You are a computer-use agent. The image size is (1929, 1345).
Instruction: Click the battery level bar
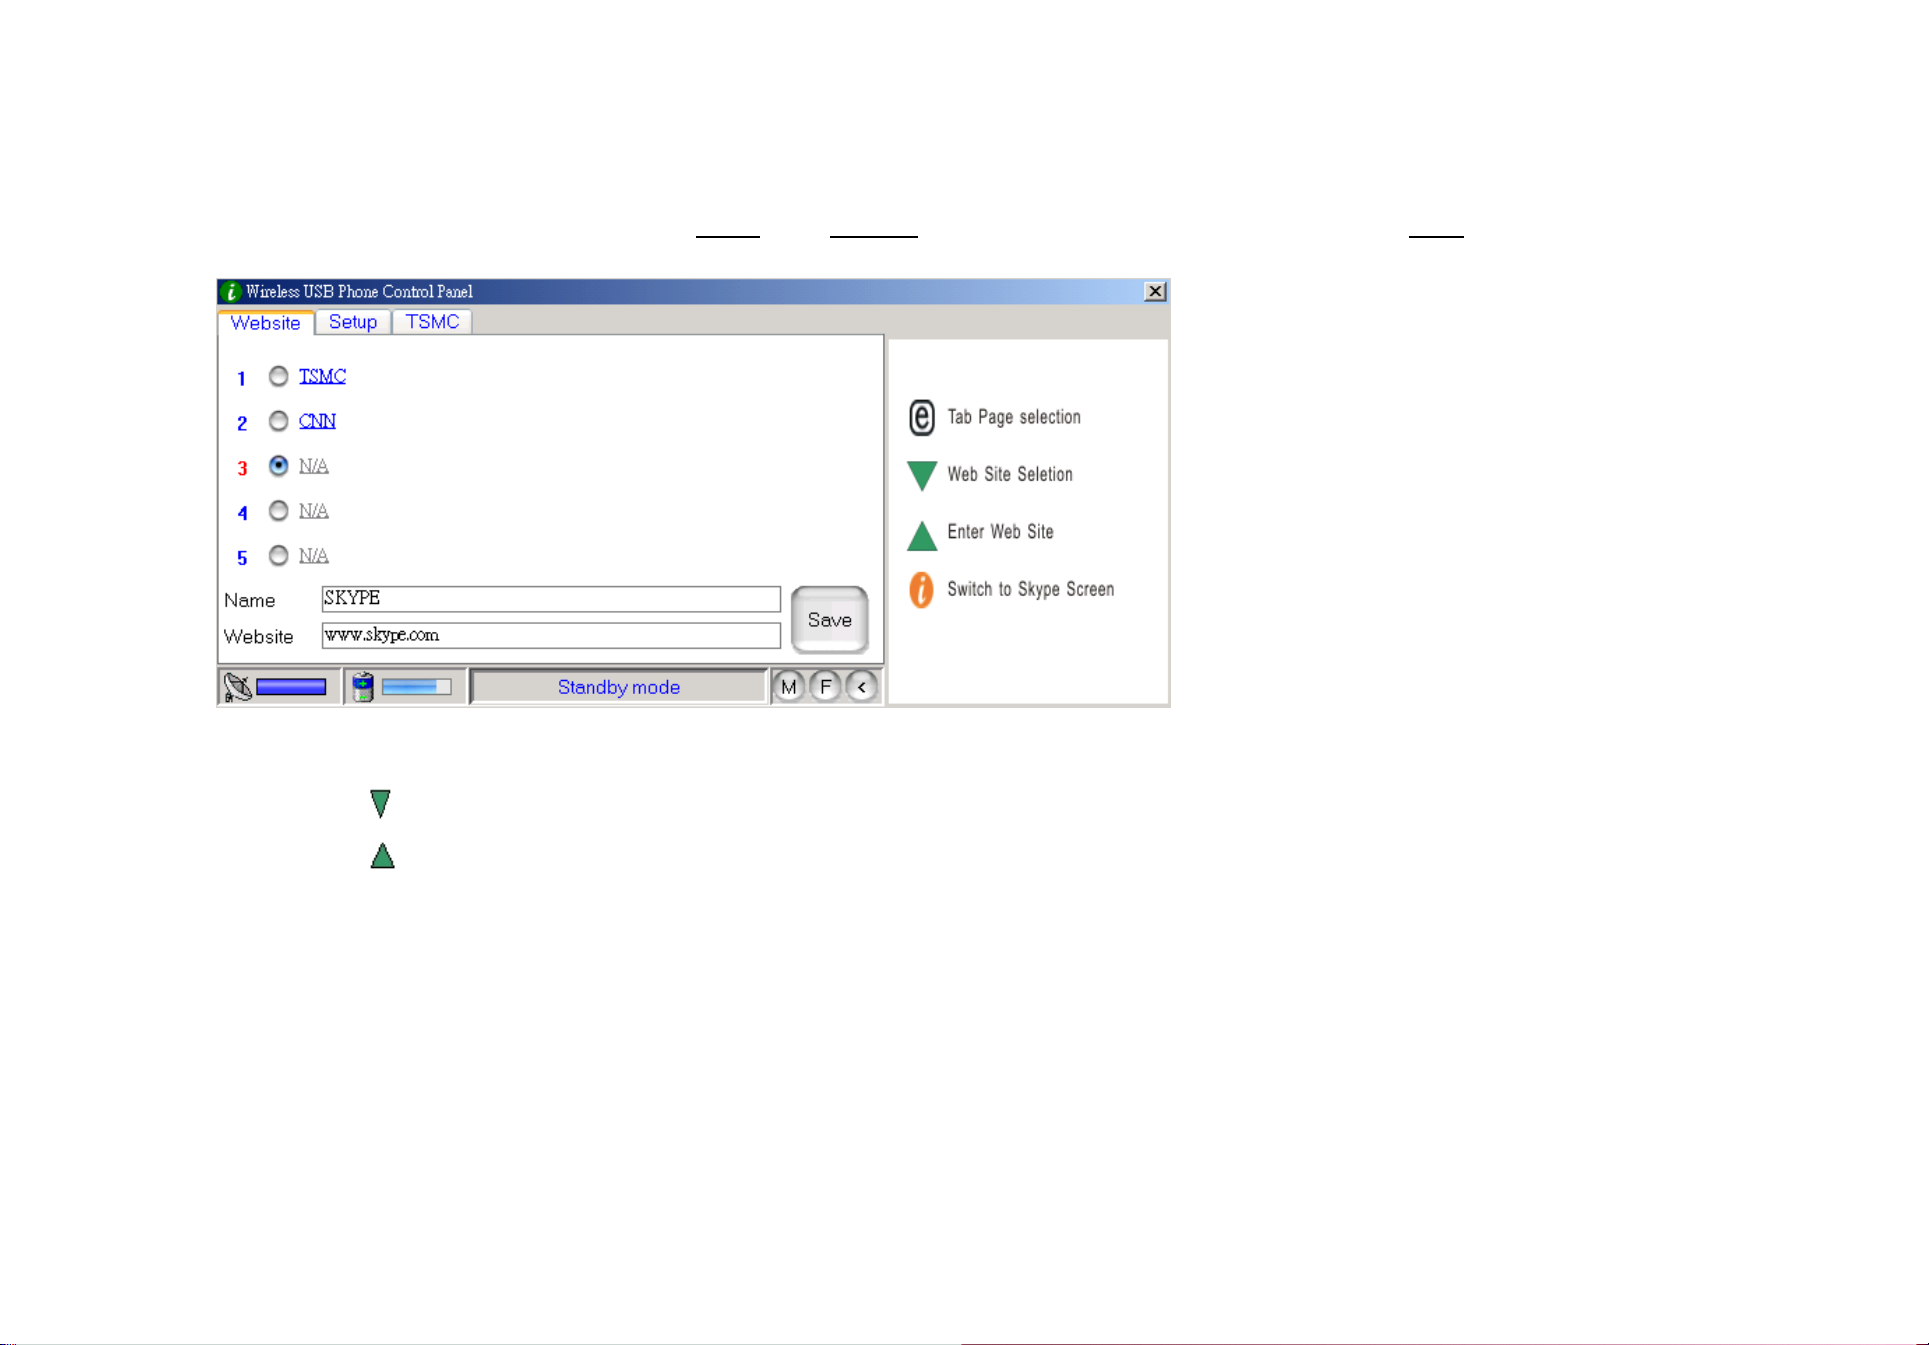[416, 687]
